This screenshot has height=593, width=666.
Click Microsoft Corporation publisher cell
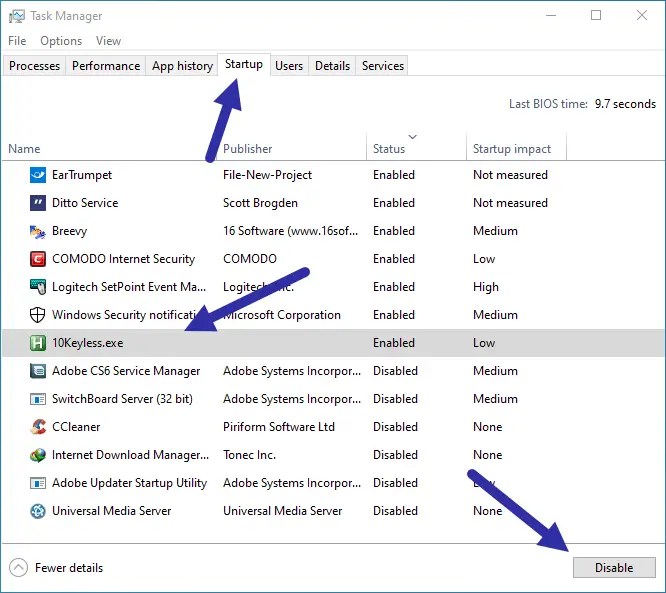pyautogui.click(x=282, y=315)
